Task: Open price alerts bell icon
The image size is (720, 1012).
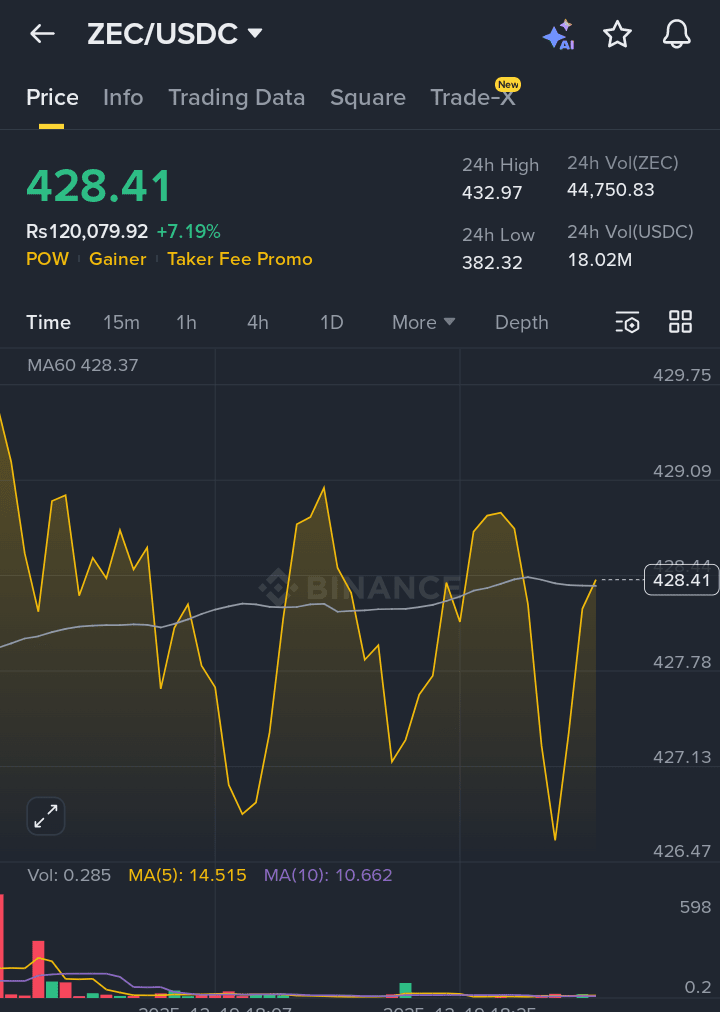Action: 677,34
